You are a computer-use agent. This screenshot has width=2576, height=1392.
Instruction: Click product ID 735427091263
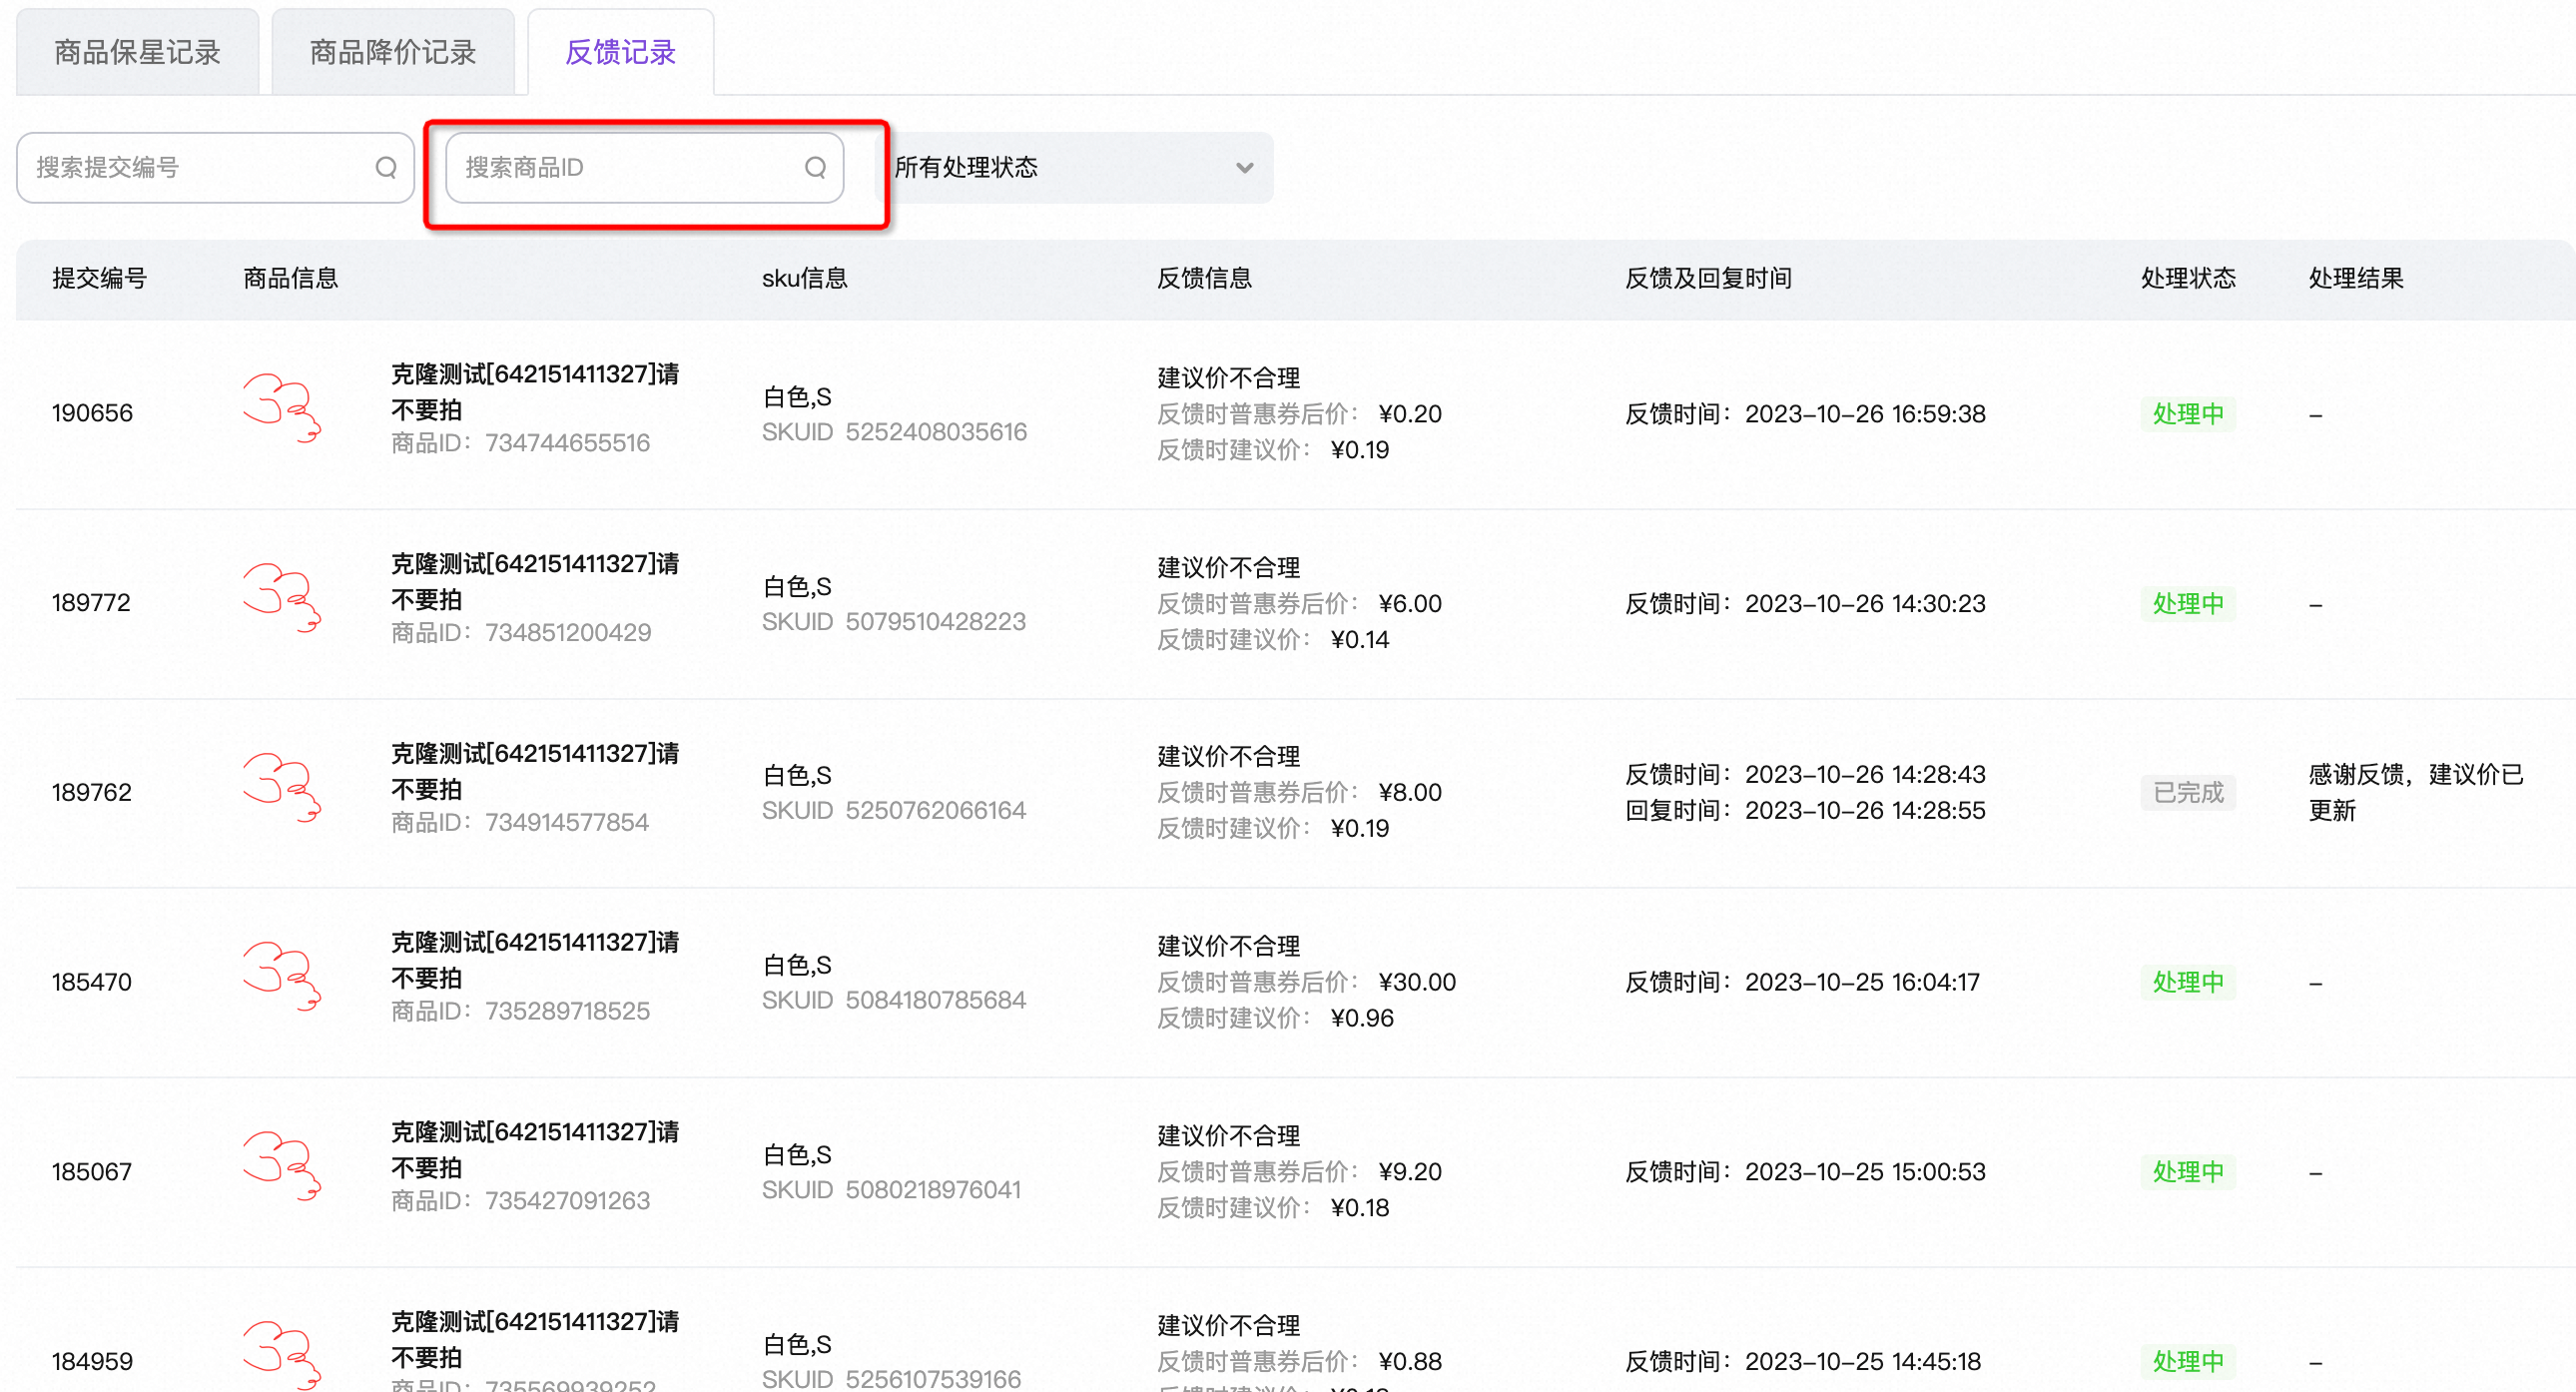click(x=567, y=1201)
